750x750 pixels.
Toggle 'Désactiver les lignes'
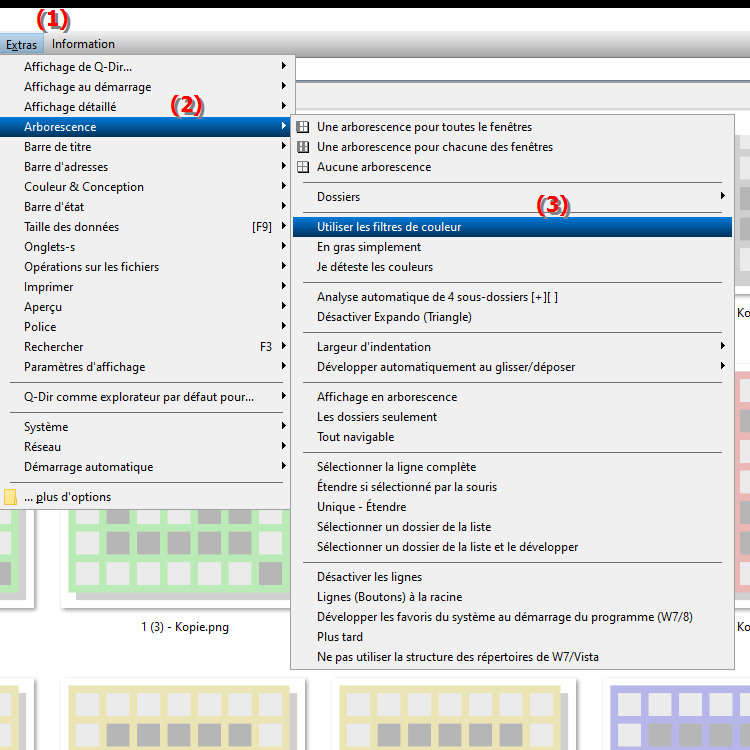(512, 577)
